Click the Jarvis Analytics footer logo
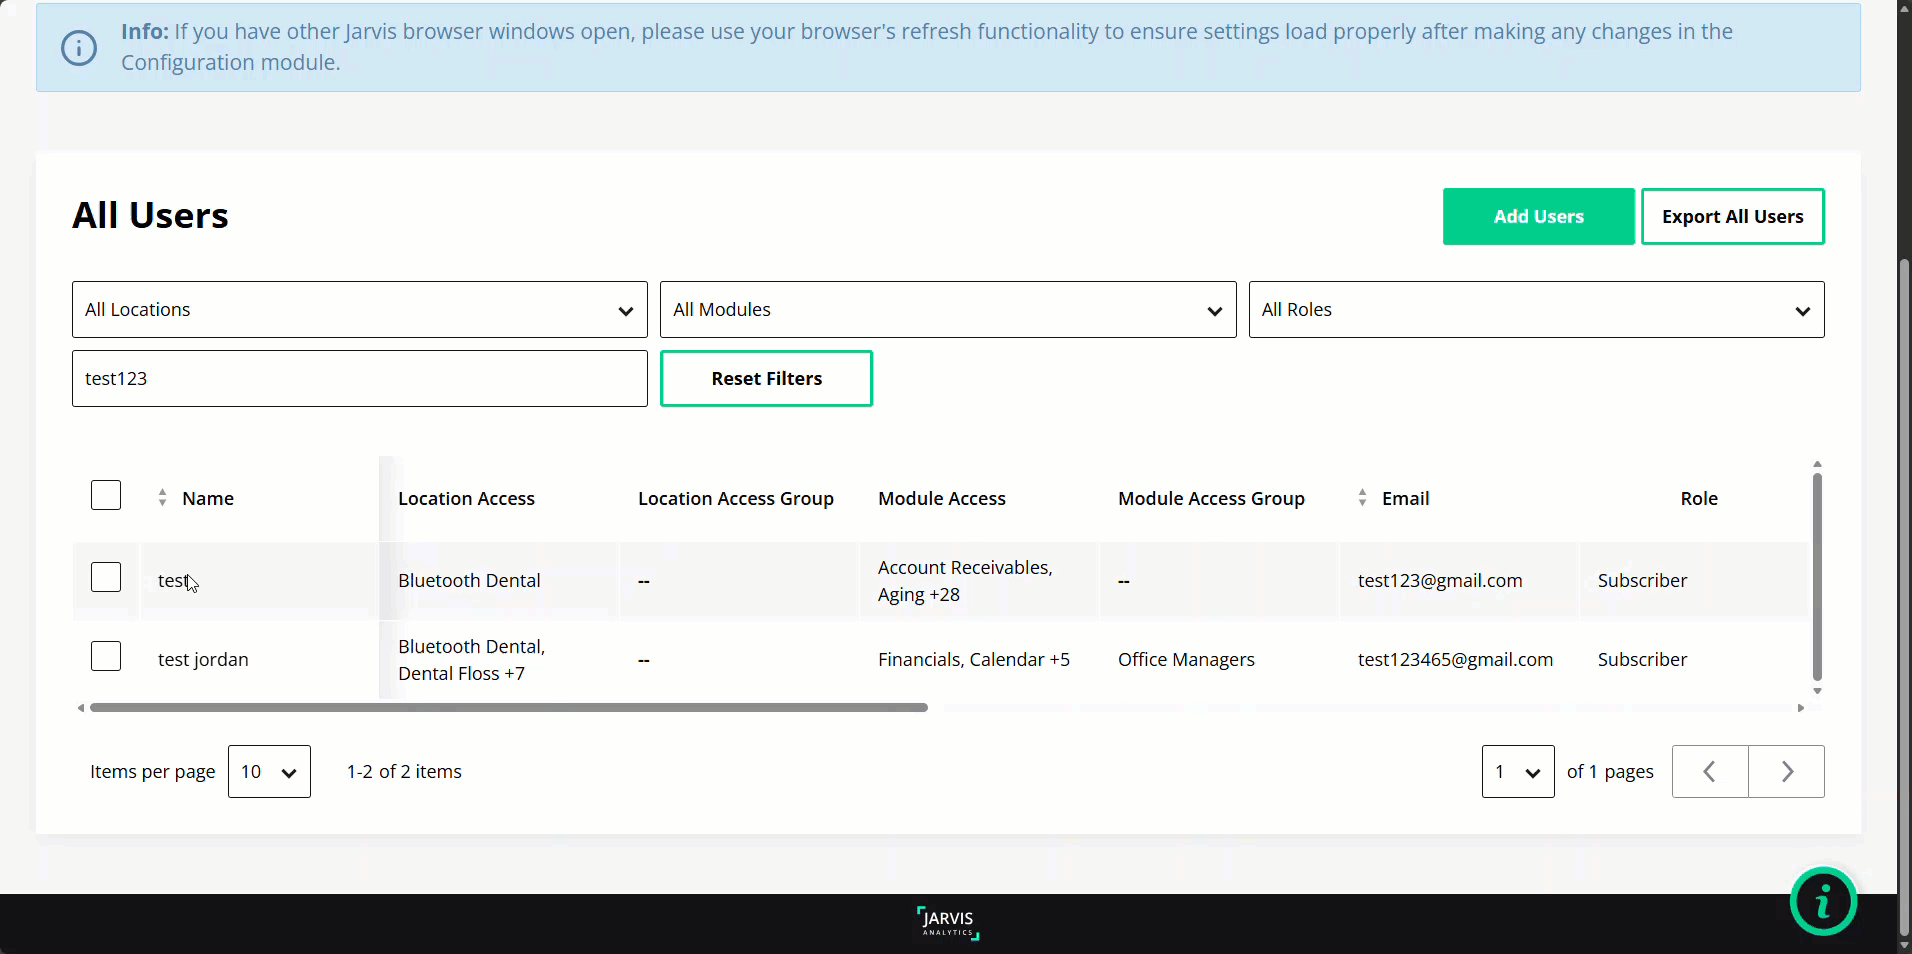The height and width of the screenshot is (954, 1912). (x=947, y=922)
